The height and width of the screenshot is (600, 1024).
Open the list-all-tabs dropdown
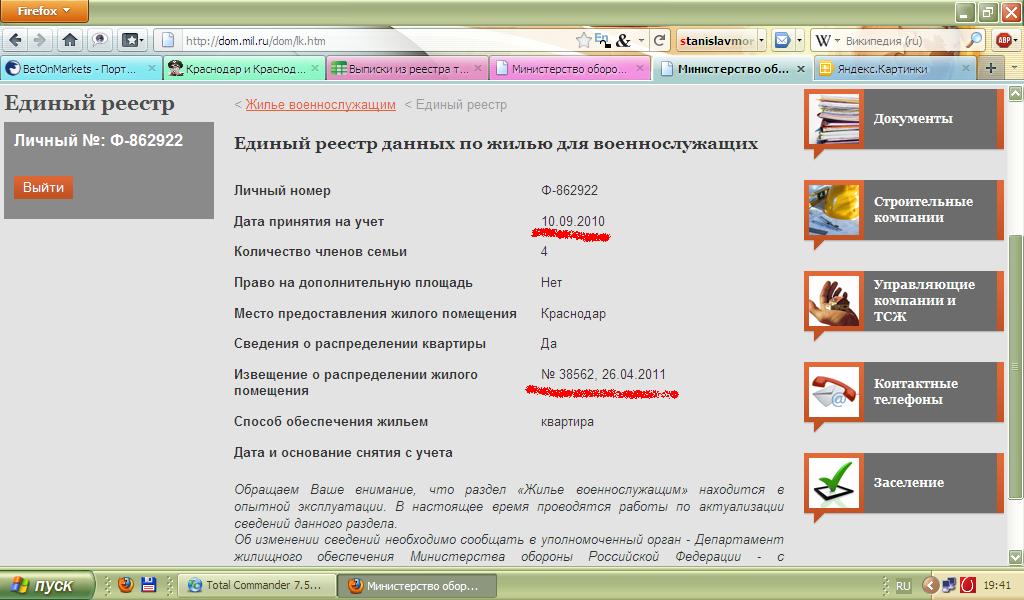[x=1013, y=68]
